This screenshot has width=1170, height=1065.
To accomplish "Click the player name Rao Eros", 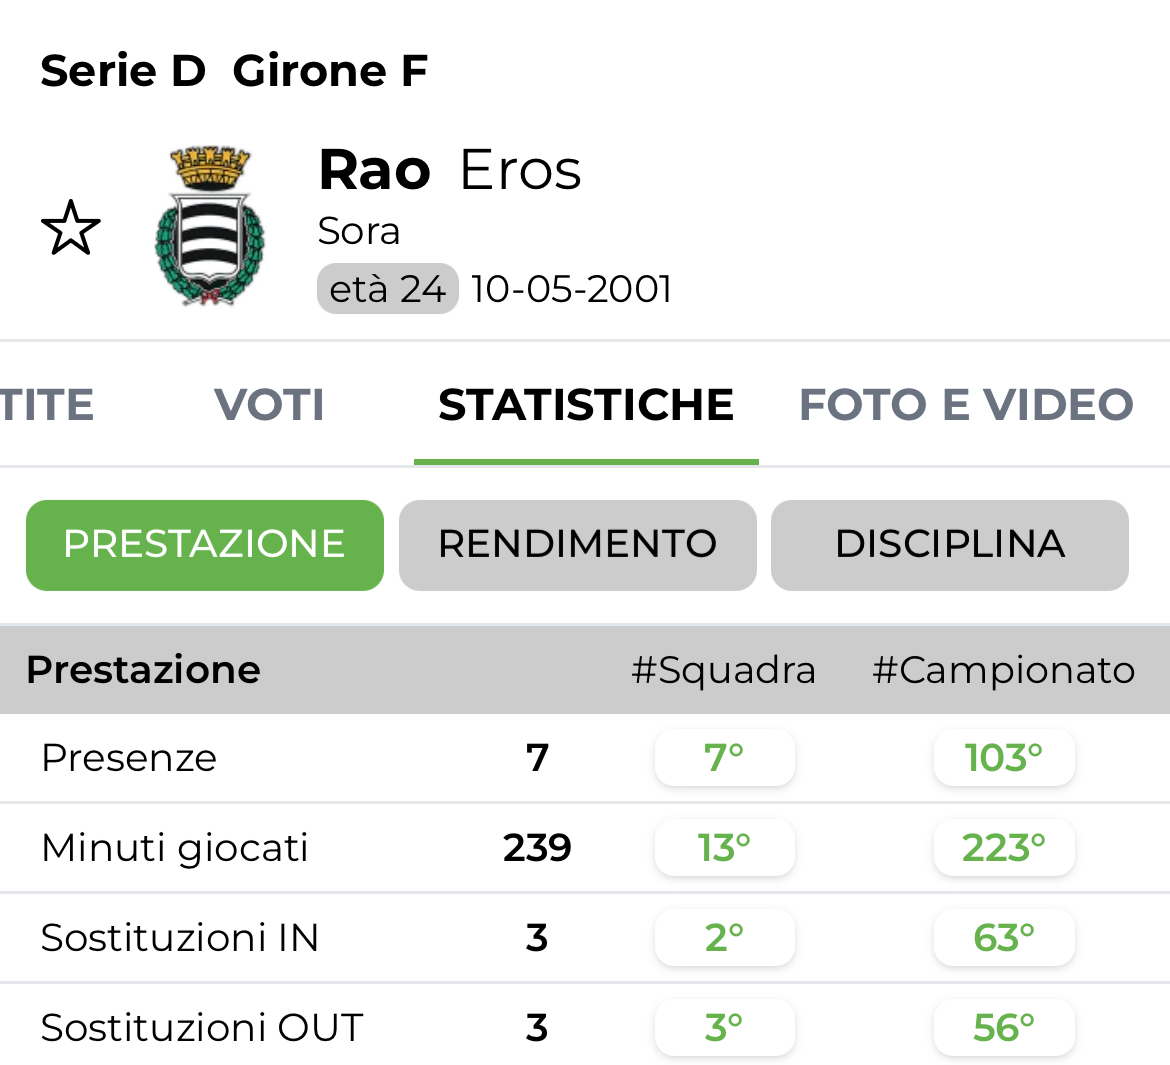I will coord(449,170).
